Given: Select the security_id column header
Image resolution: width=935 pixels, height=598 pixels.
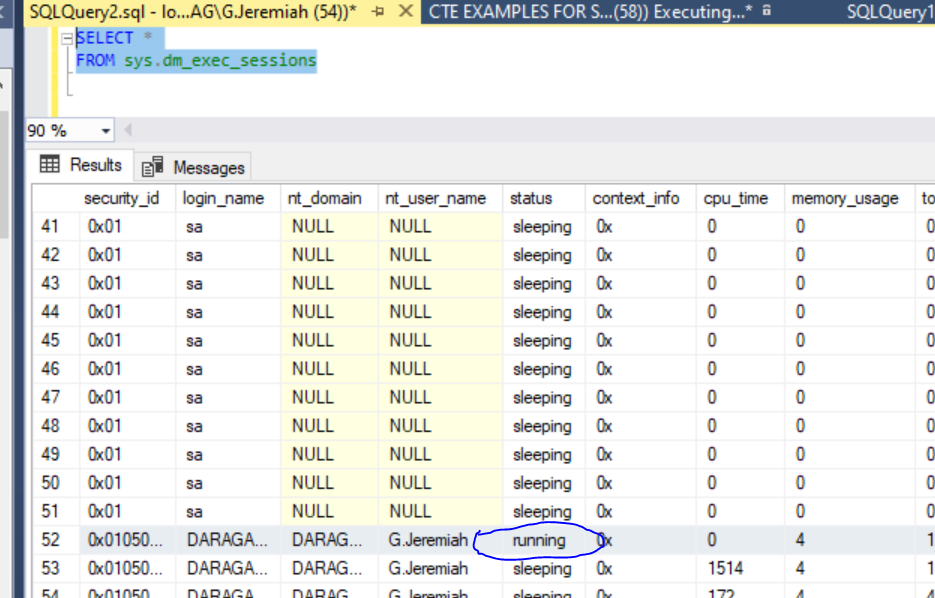Looking at the screenshot, I should point(122,198).
